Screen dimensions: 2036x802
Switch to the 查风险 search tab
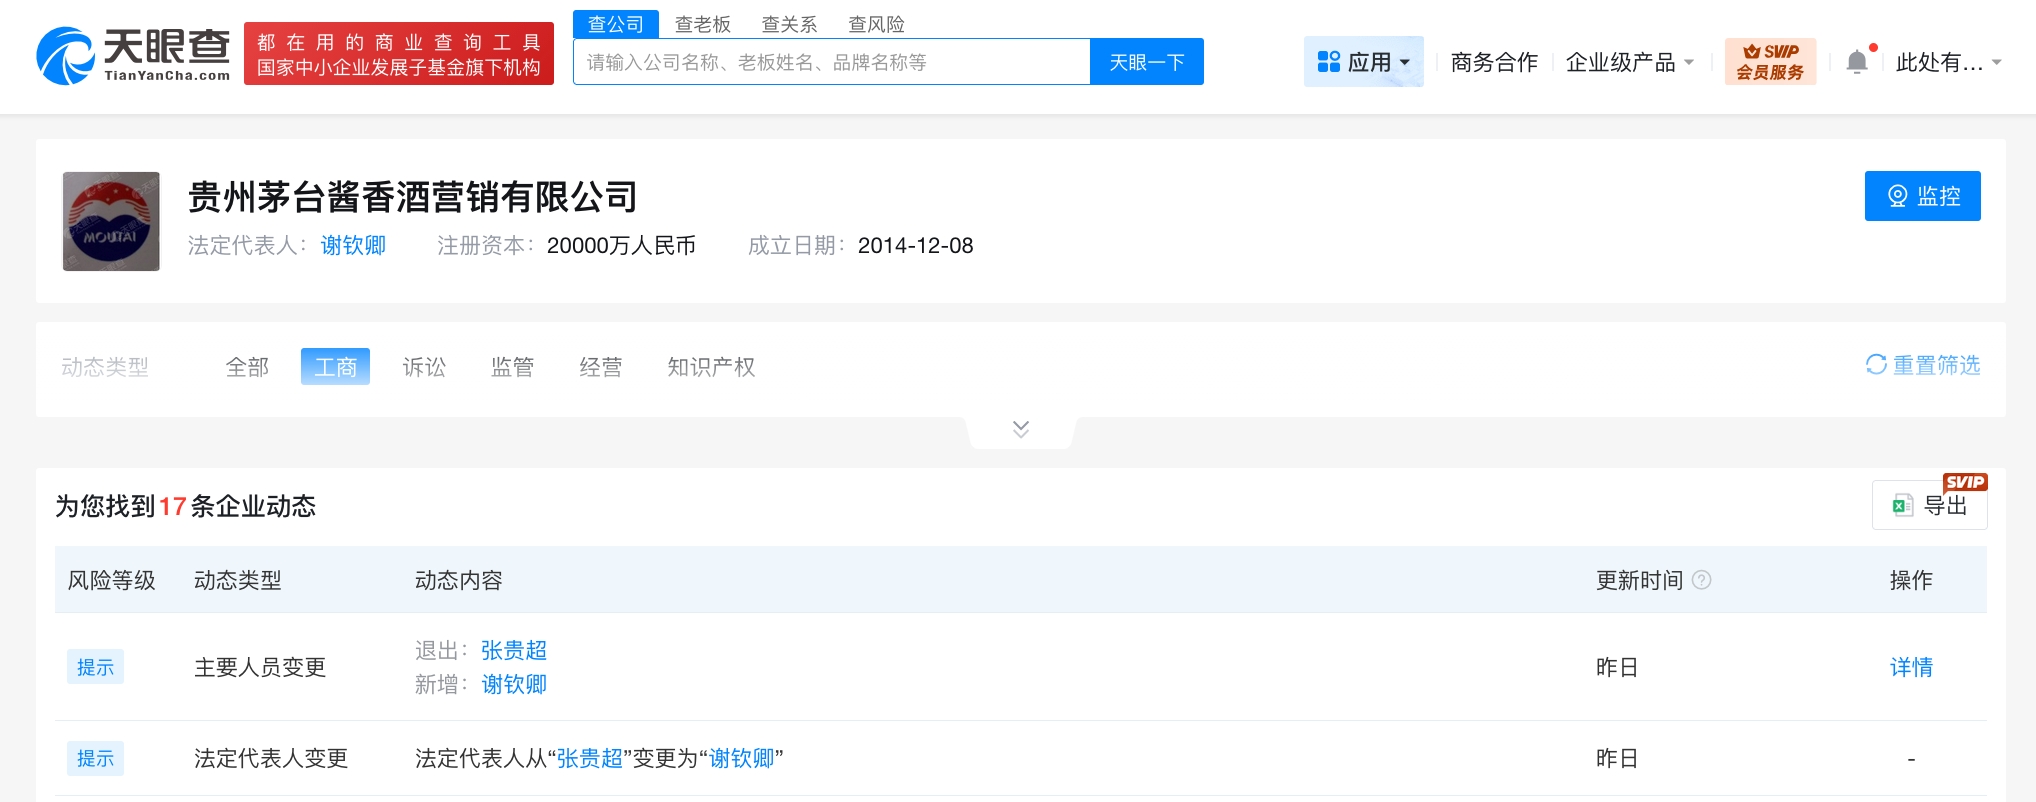click(x=876, y=24)
